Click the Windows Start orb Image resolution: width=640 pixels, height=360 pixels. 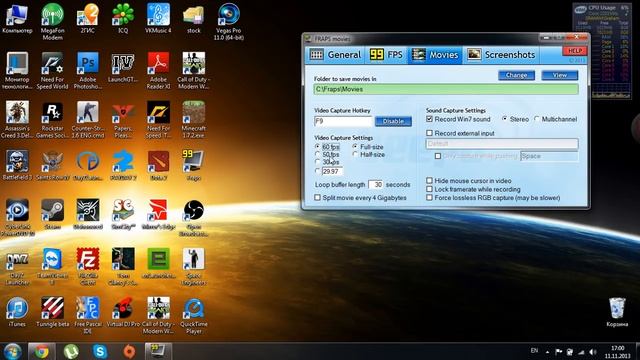(13, 351)
